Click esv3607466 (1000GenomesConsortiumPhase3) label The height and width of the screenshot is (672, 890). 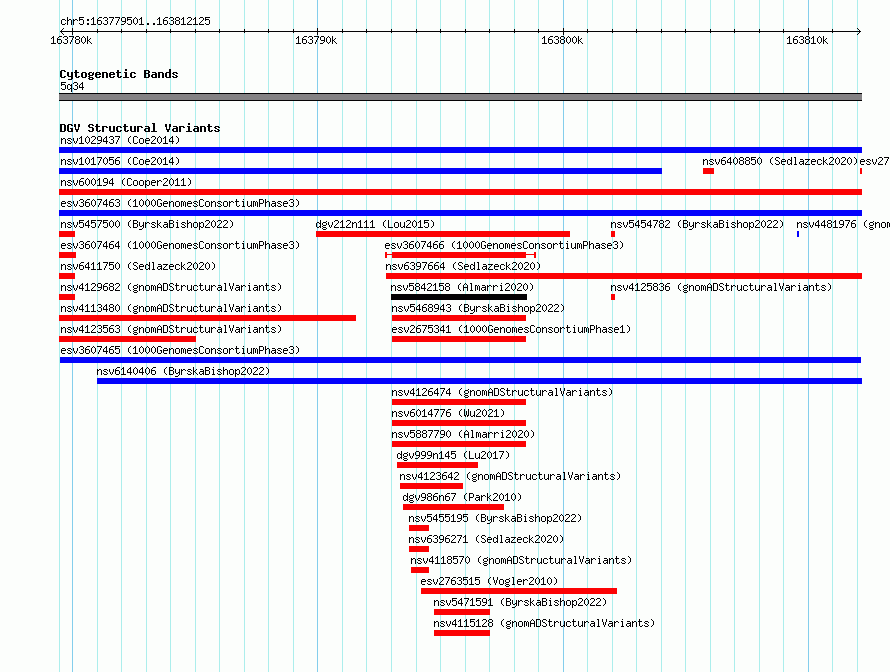pos(504,245)
